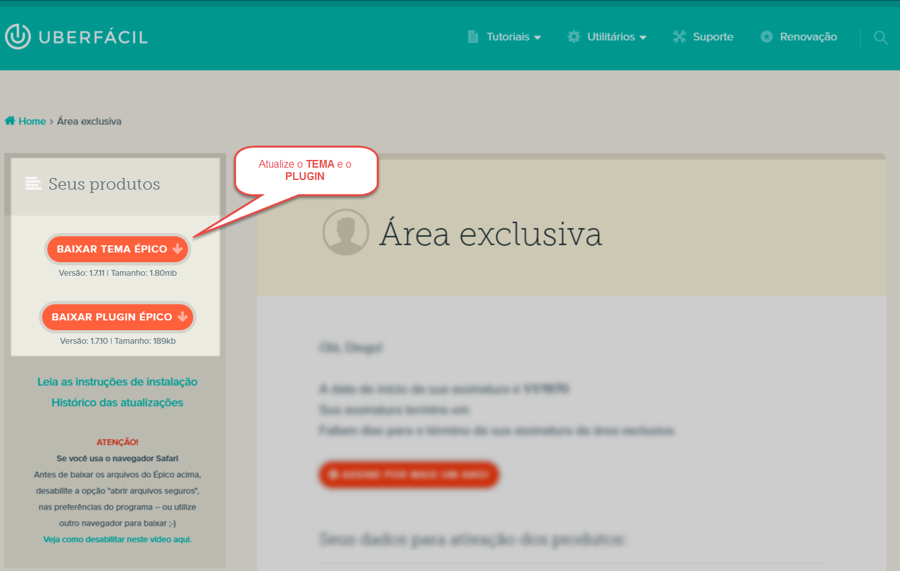This screenshot has height=571, width=900.
Task: Click the Tutoriais document icon
Action: 473,37
